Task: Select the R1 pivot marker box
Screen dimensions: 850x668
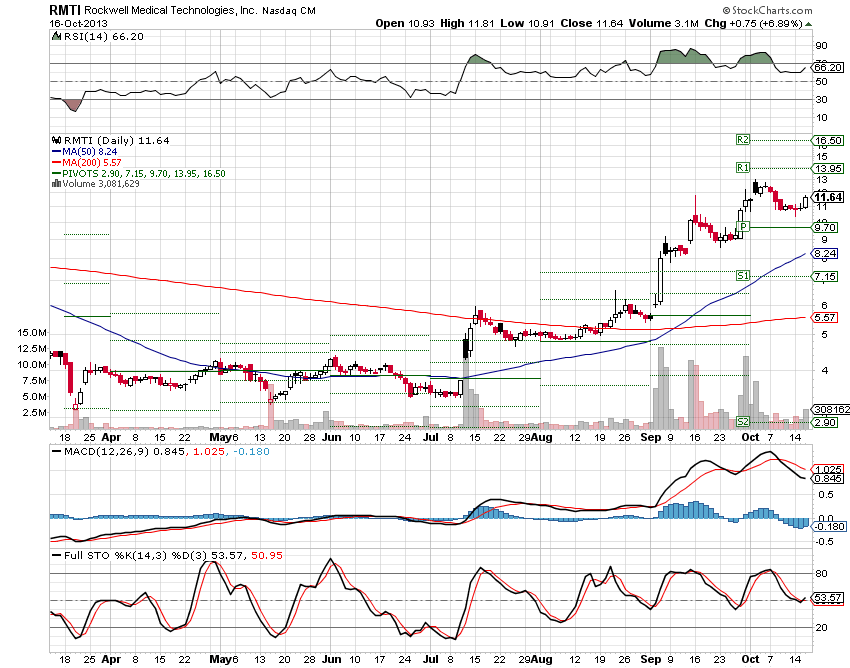Action: (743, 168)
